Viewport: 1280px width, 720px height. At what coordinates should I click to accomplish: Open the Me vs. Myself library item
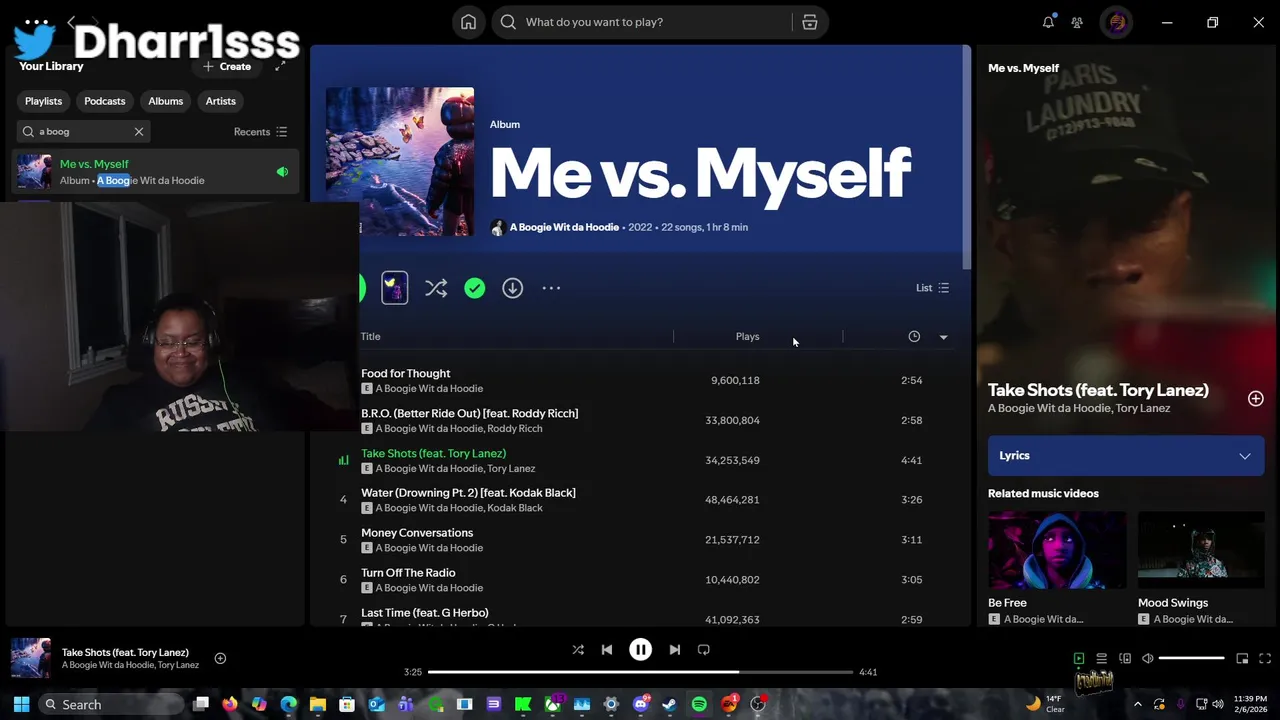click(x=155, y=172)
